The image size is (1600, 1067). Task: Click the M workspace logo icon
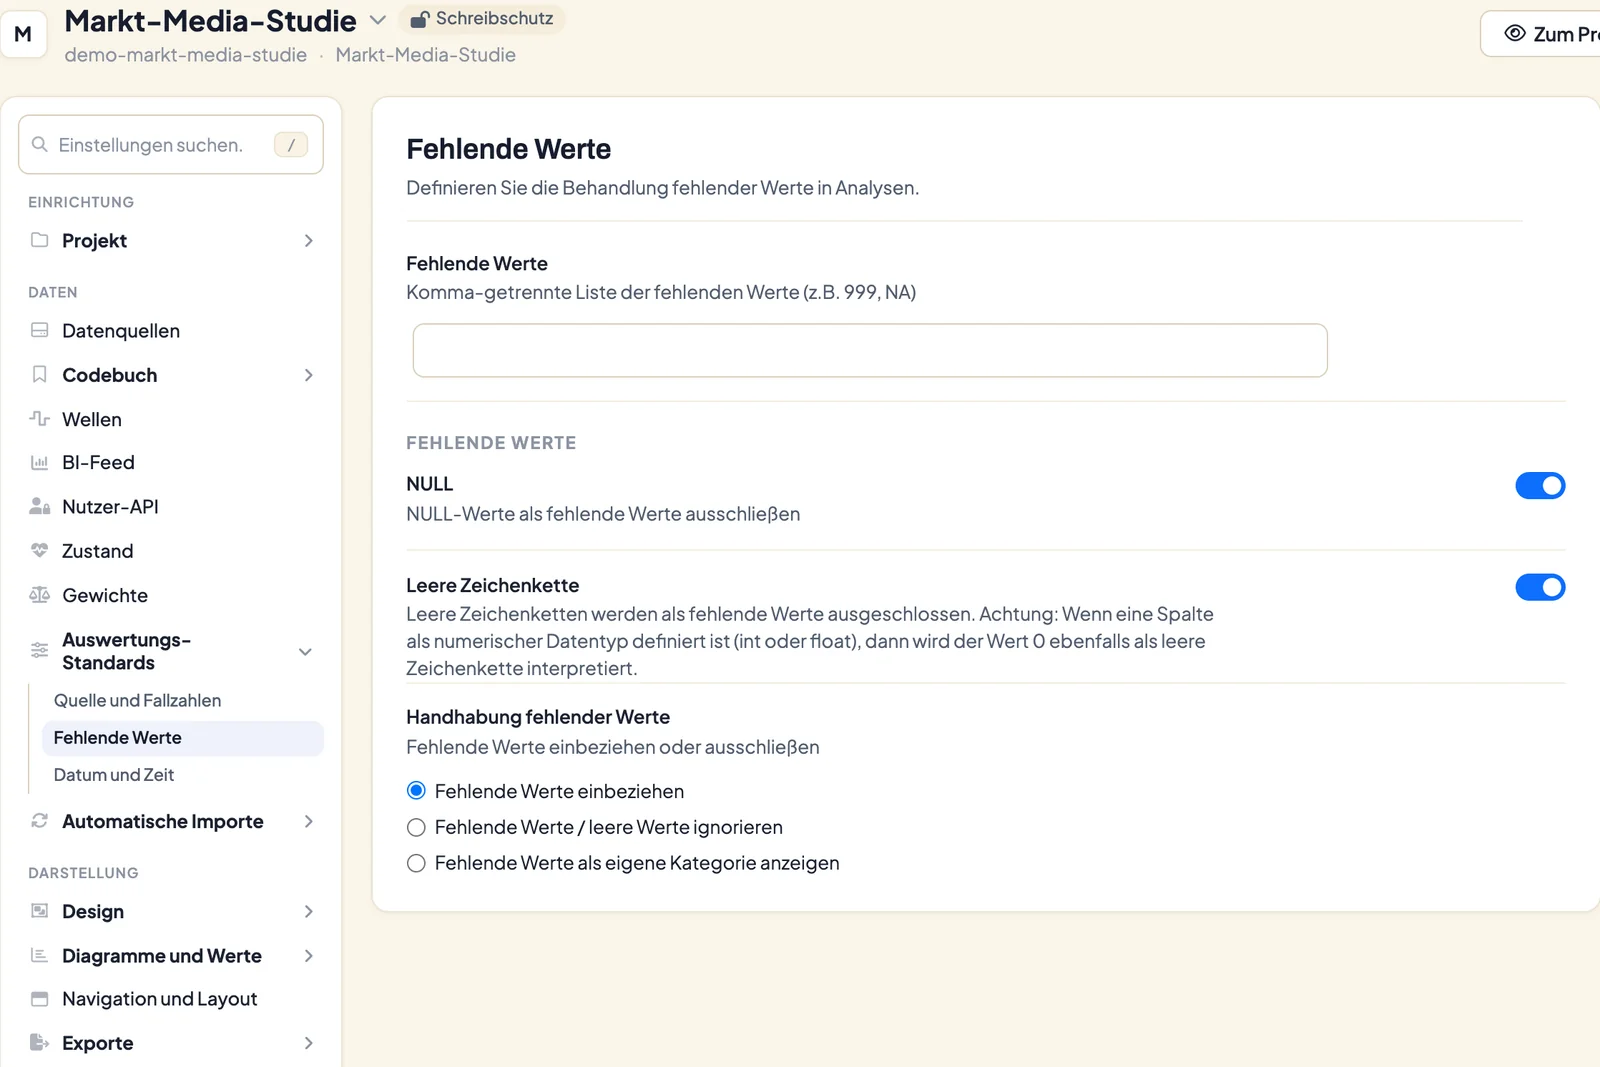point(23,34)
